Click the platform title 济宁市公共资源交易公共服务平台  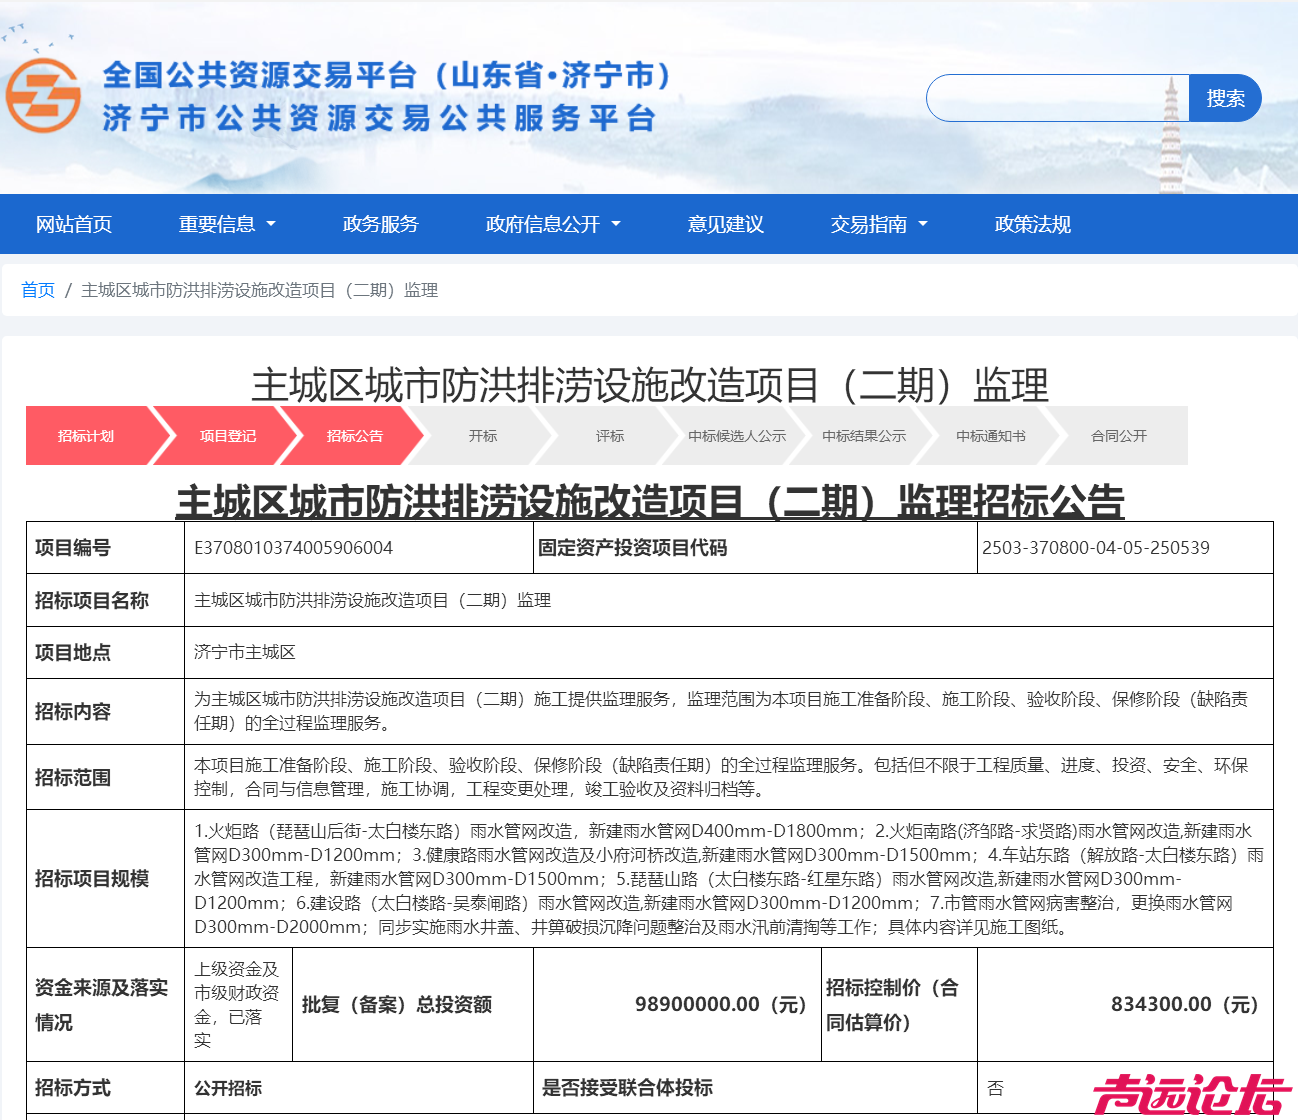(x=378, y=118)
